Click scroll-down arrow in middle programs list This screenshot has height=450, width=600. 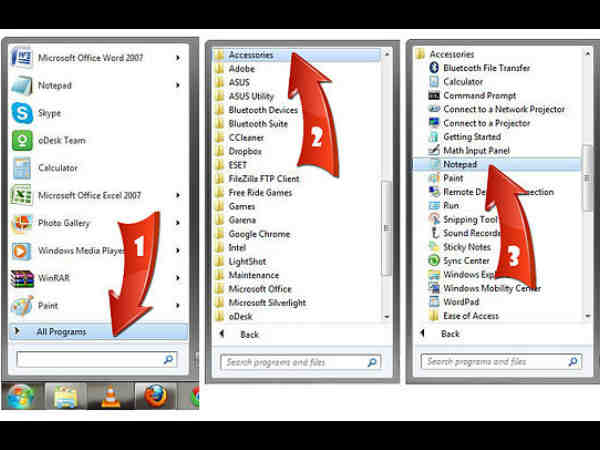387,316
